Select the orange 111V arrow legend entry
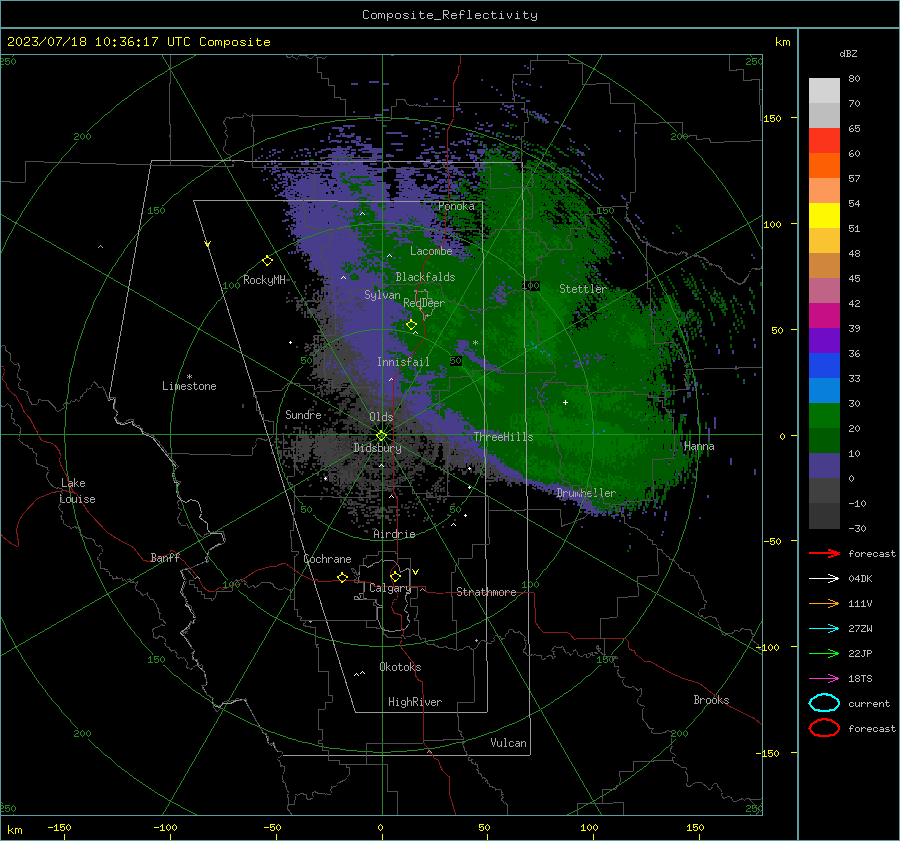The height and width of the screenshot is (841, 900). coord(824,603)
